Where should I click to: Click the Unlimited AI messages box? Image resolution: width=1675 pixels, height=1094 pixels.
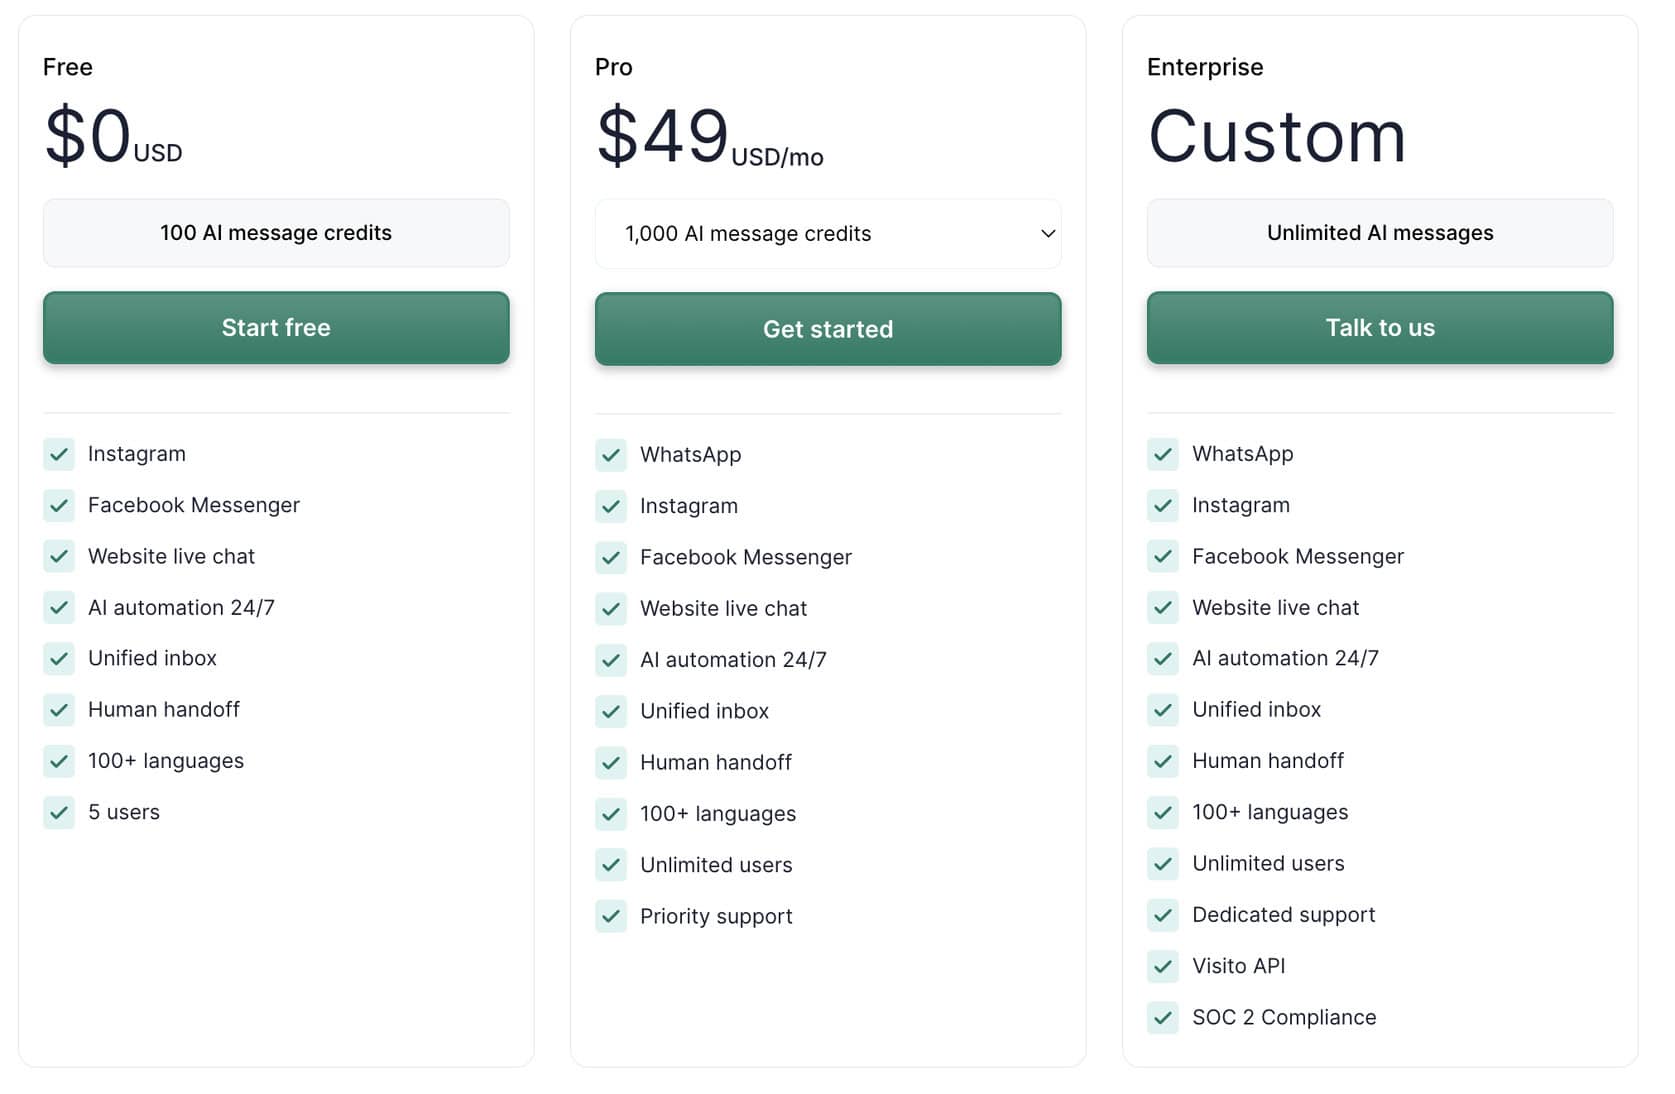pyautogui.click(x=1380, y=233)
